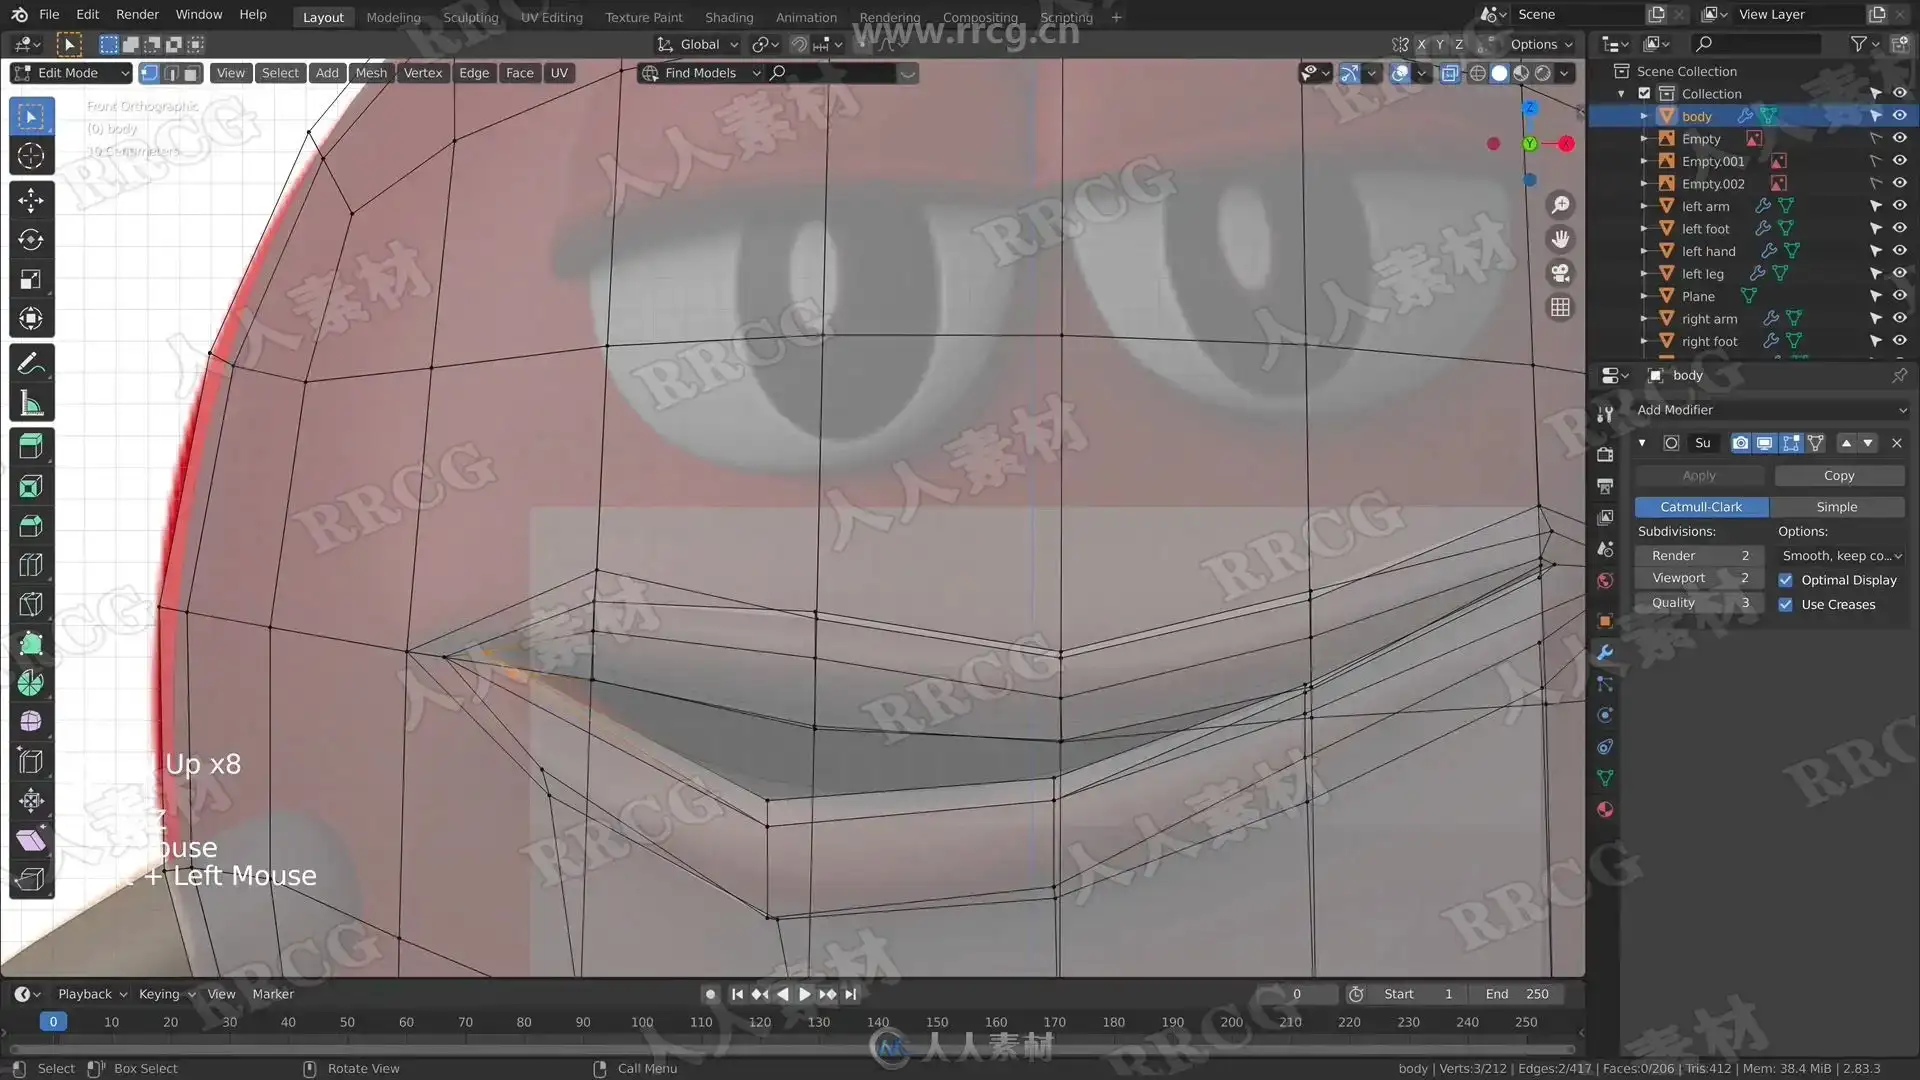Open the Edit Mode dropdown

pyautogui.click(x=70, y=73)
